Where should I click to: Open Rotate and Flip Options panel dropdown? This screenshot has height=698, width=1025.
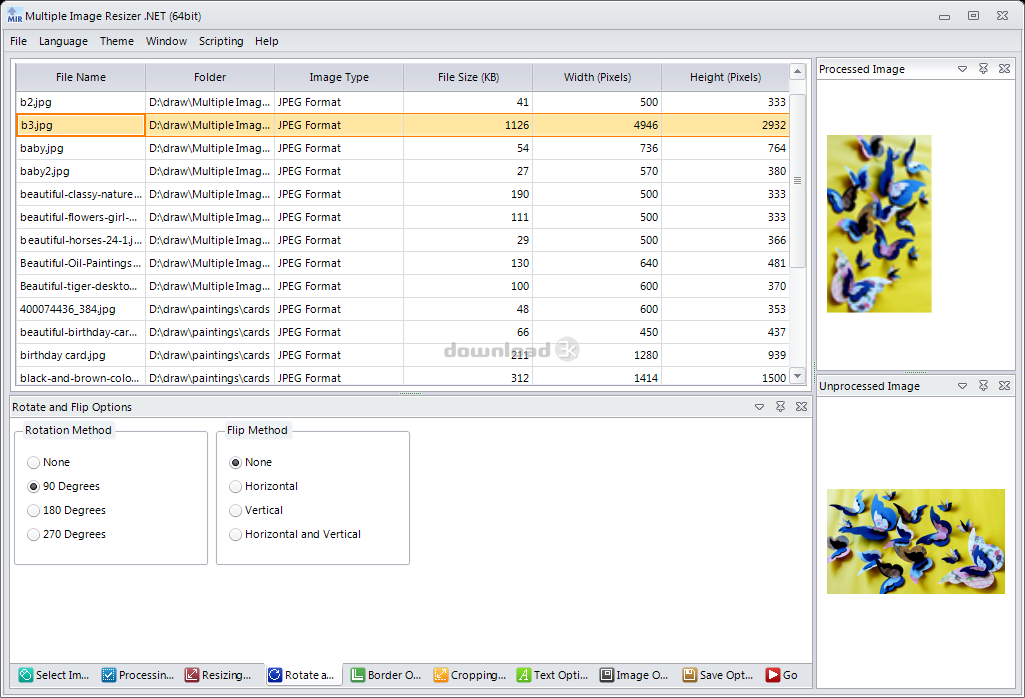click(759, 407)
